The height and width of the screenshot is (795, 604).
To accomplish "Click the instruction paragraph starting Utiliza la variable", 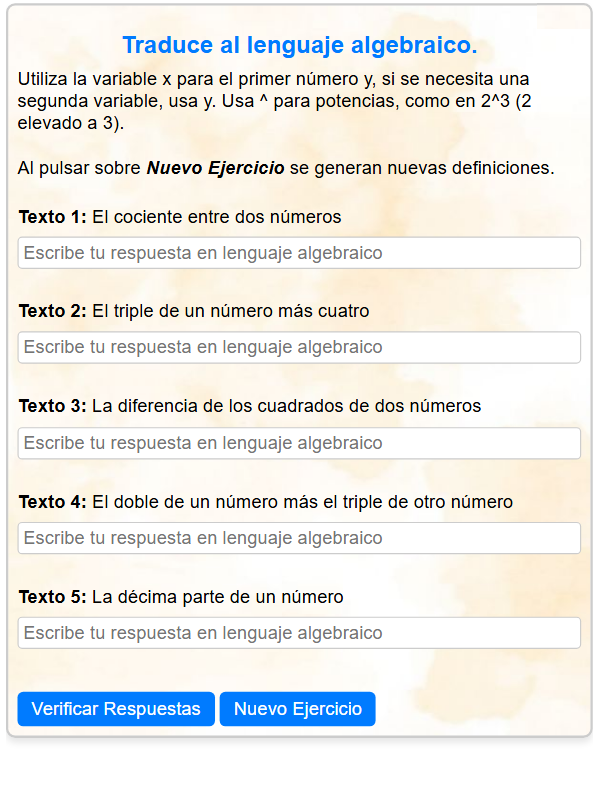I will click(274, 101).
